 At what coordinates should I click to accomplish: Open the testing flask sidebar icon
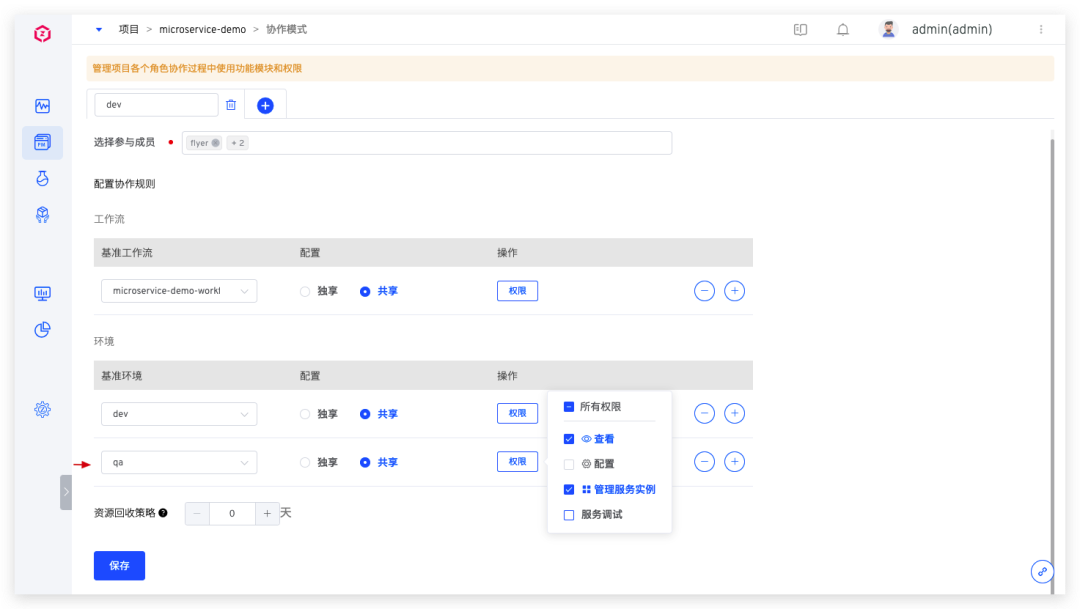tap(42, 178)
